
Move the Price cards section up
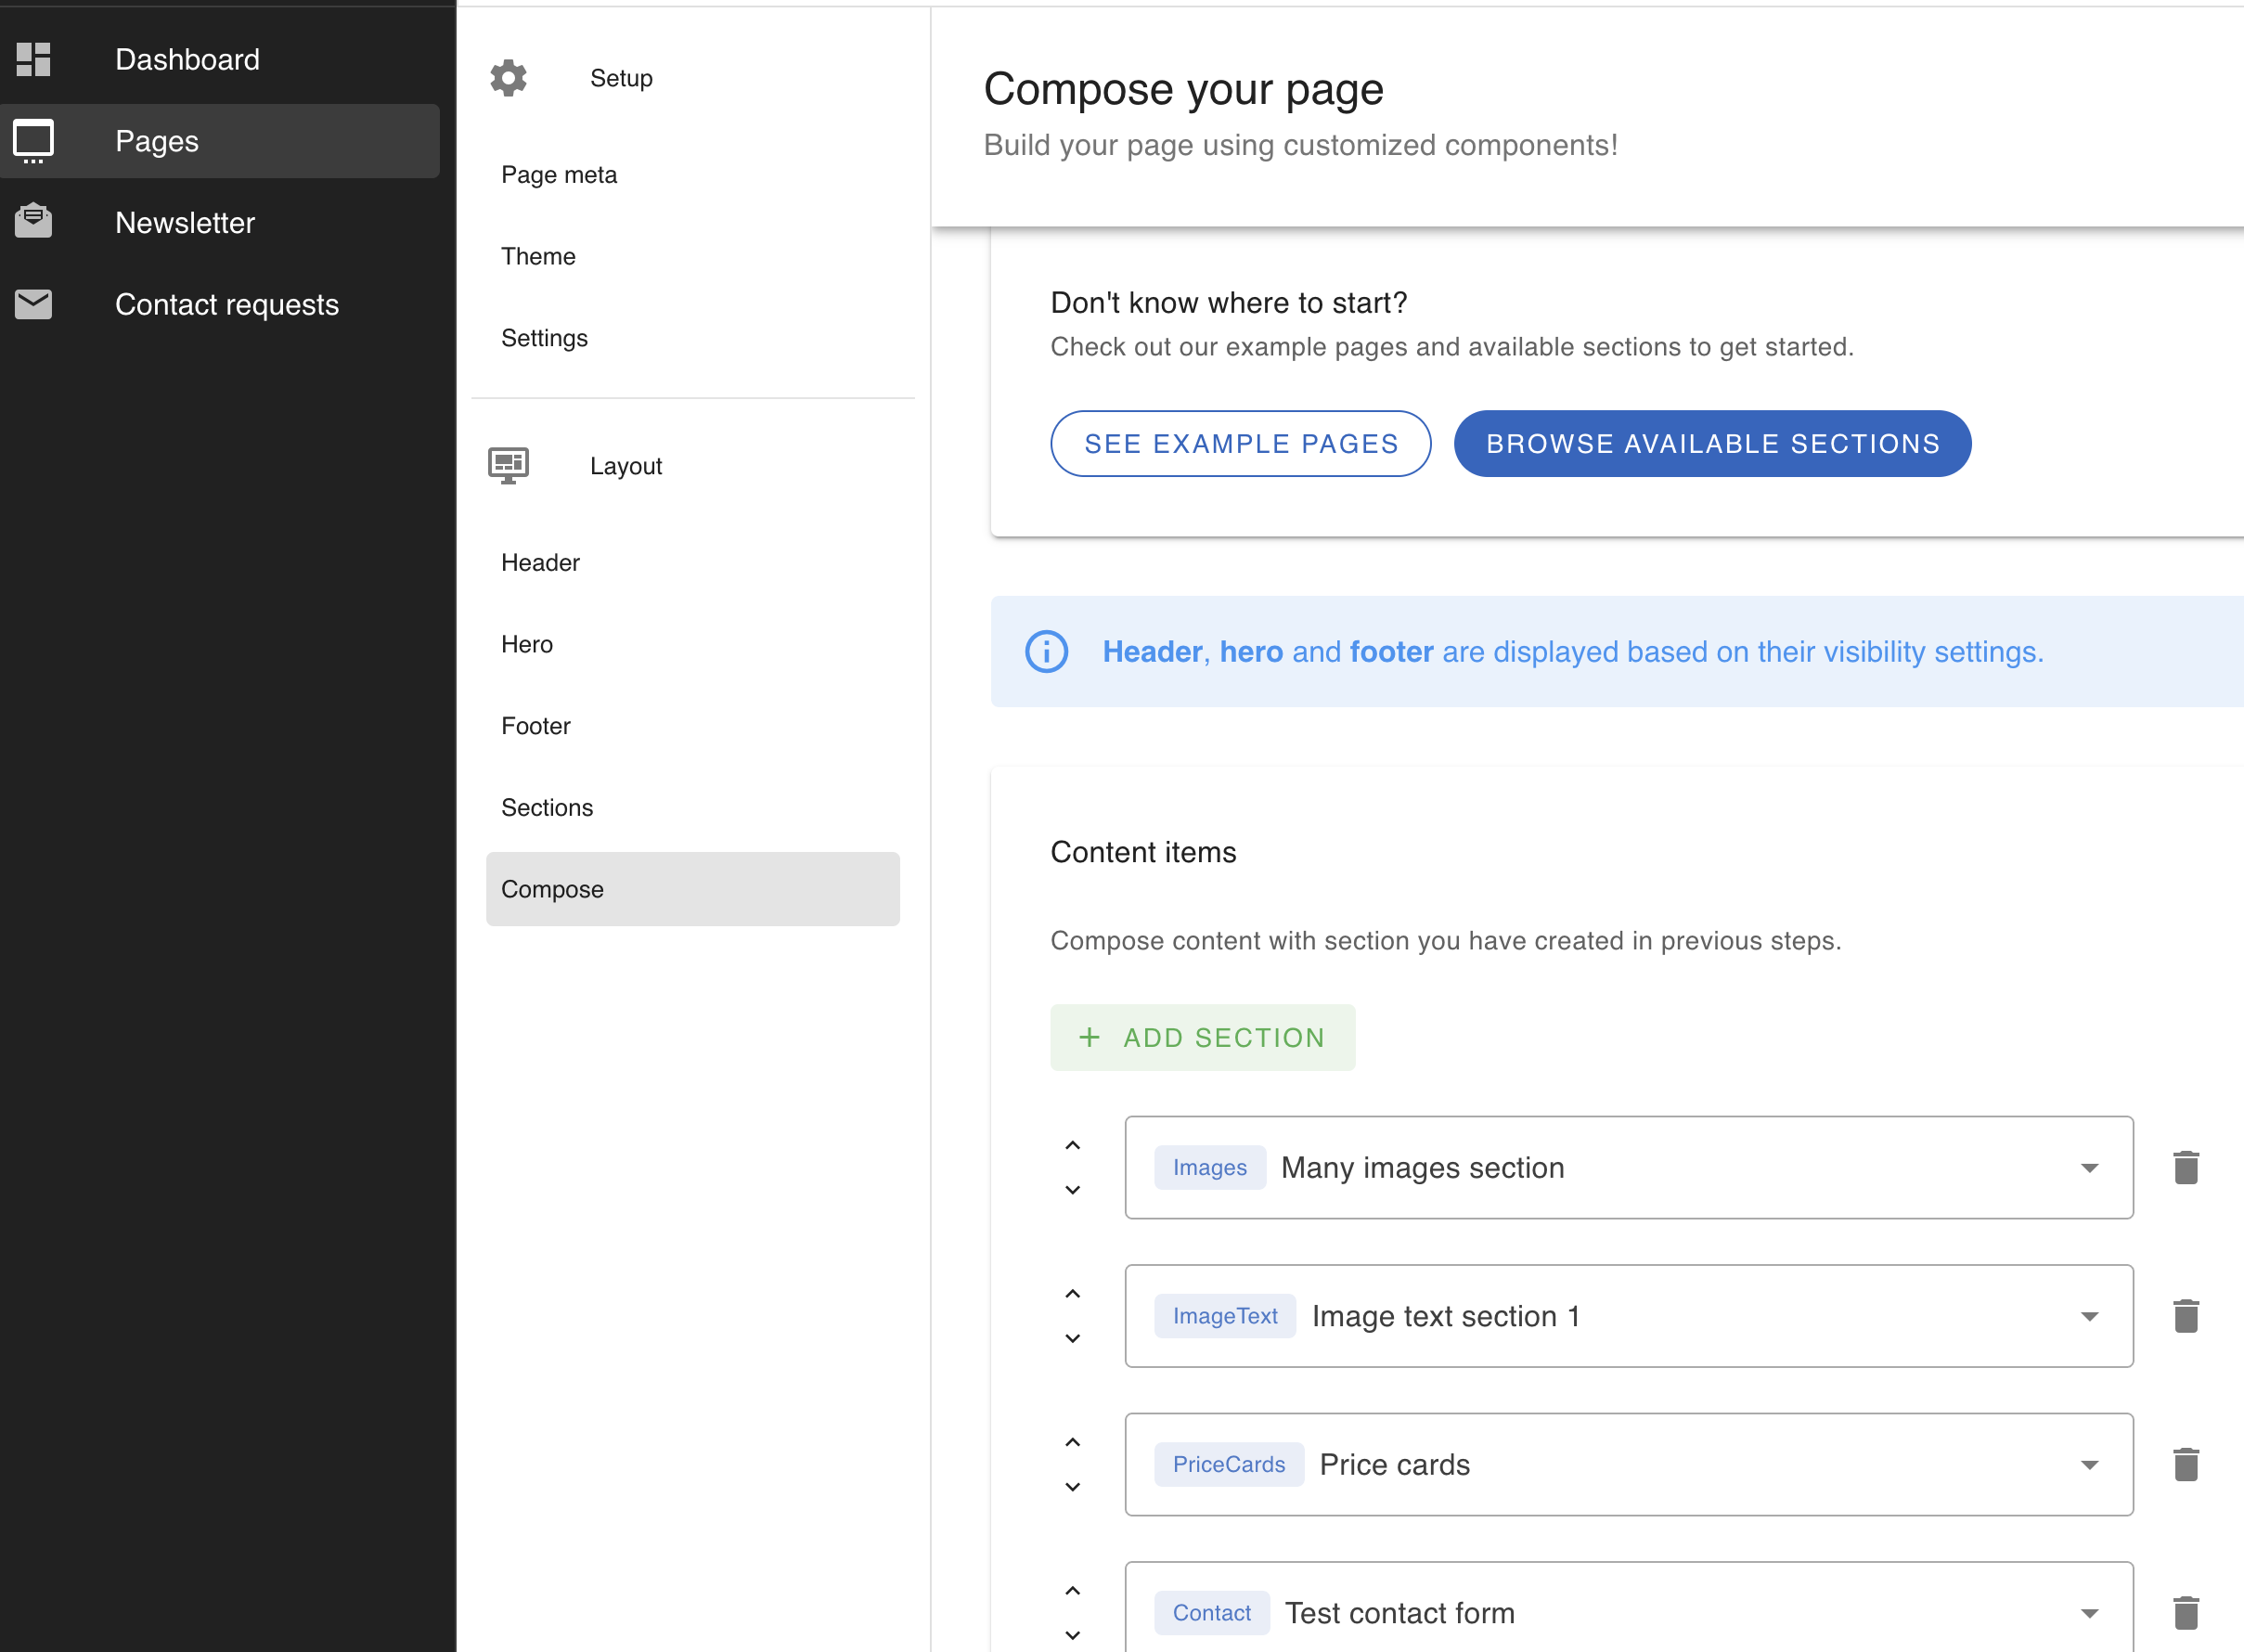point(1073,1441)
